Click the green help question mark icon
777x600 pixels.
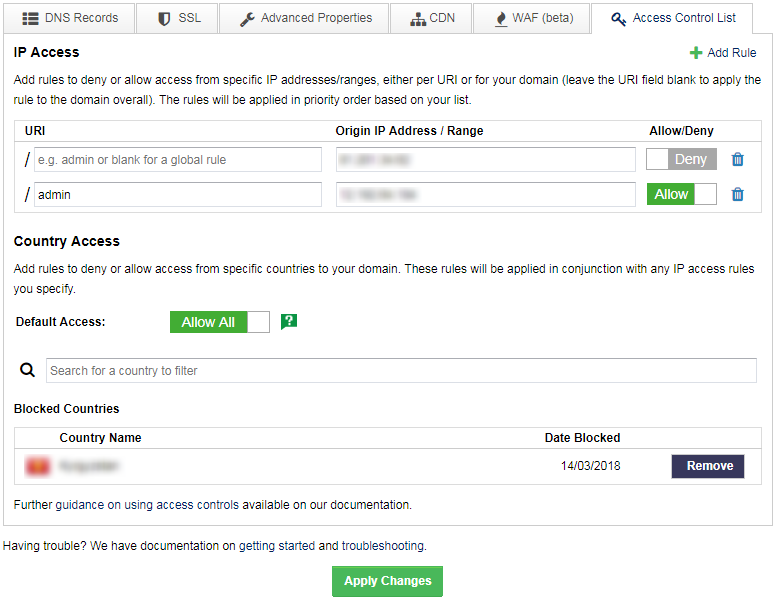(x=289, y=321)
